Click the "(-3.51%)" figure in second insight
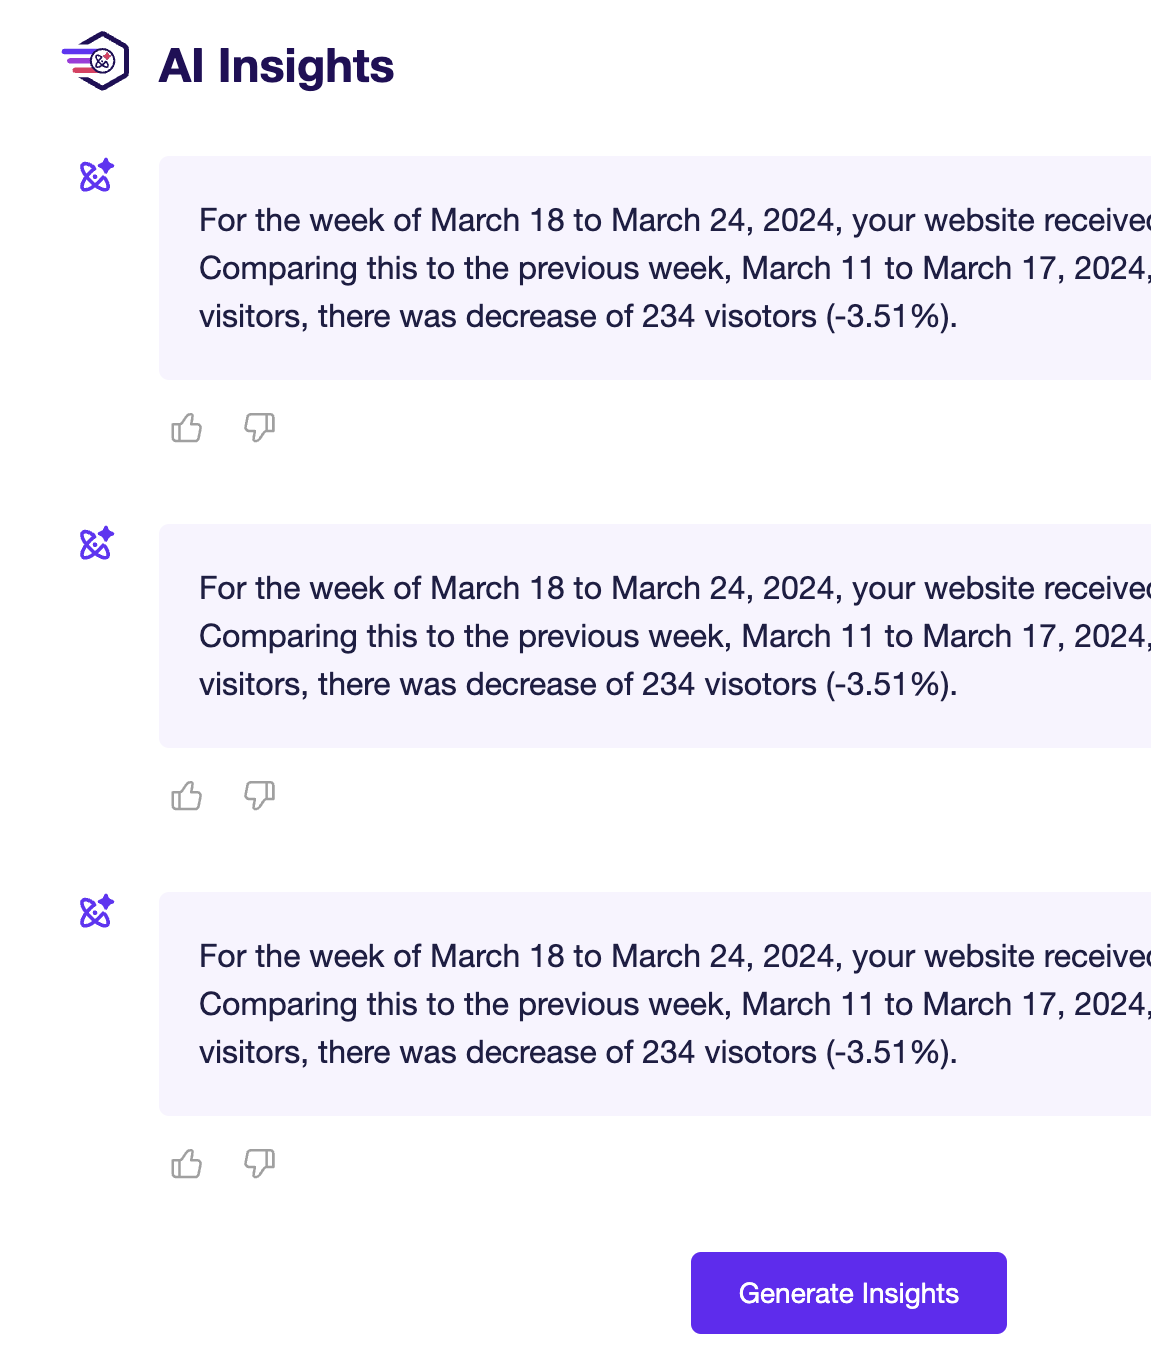1151x1364 pixels. [891, 685]
